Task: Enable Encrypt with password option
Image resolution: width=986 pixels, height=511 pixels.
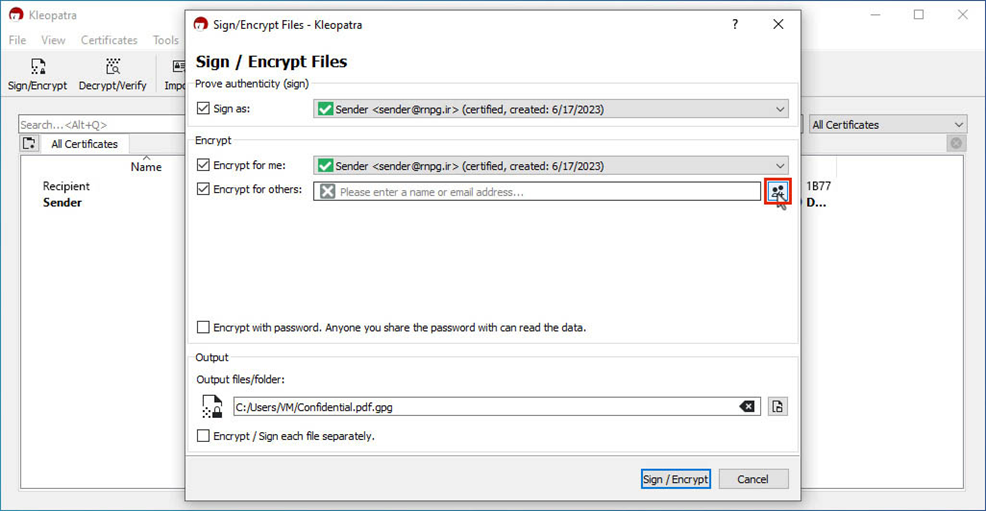Action: tap(203, 327)
